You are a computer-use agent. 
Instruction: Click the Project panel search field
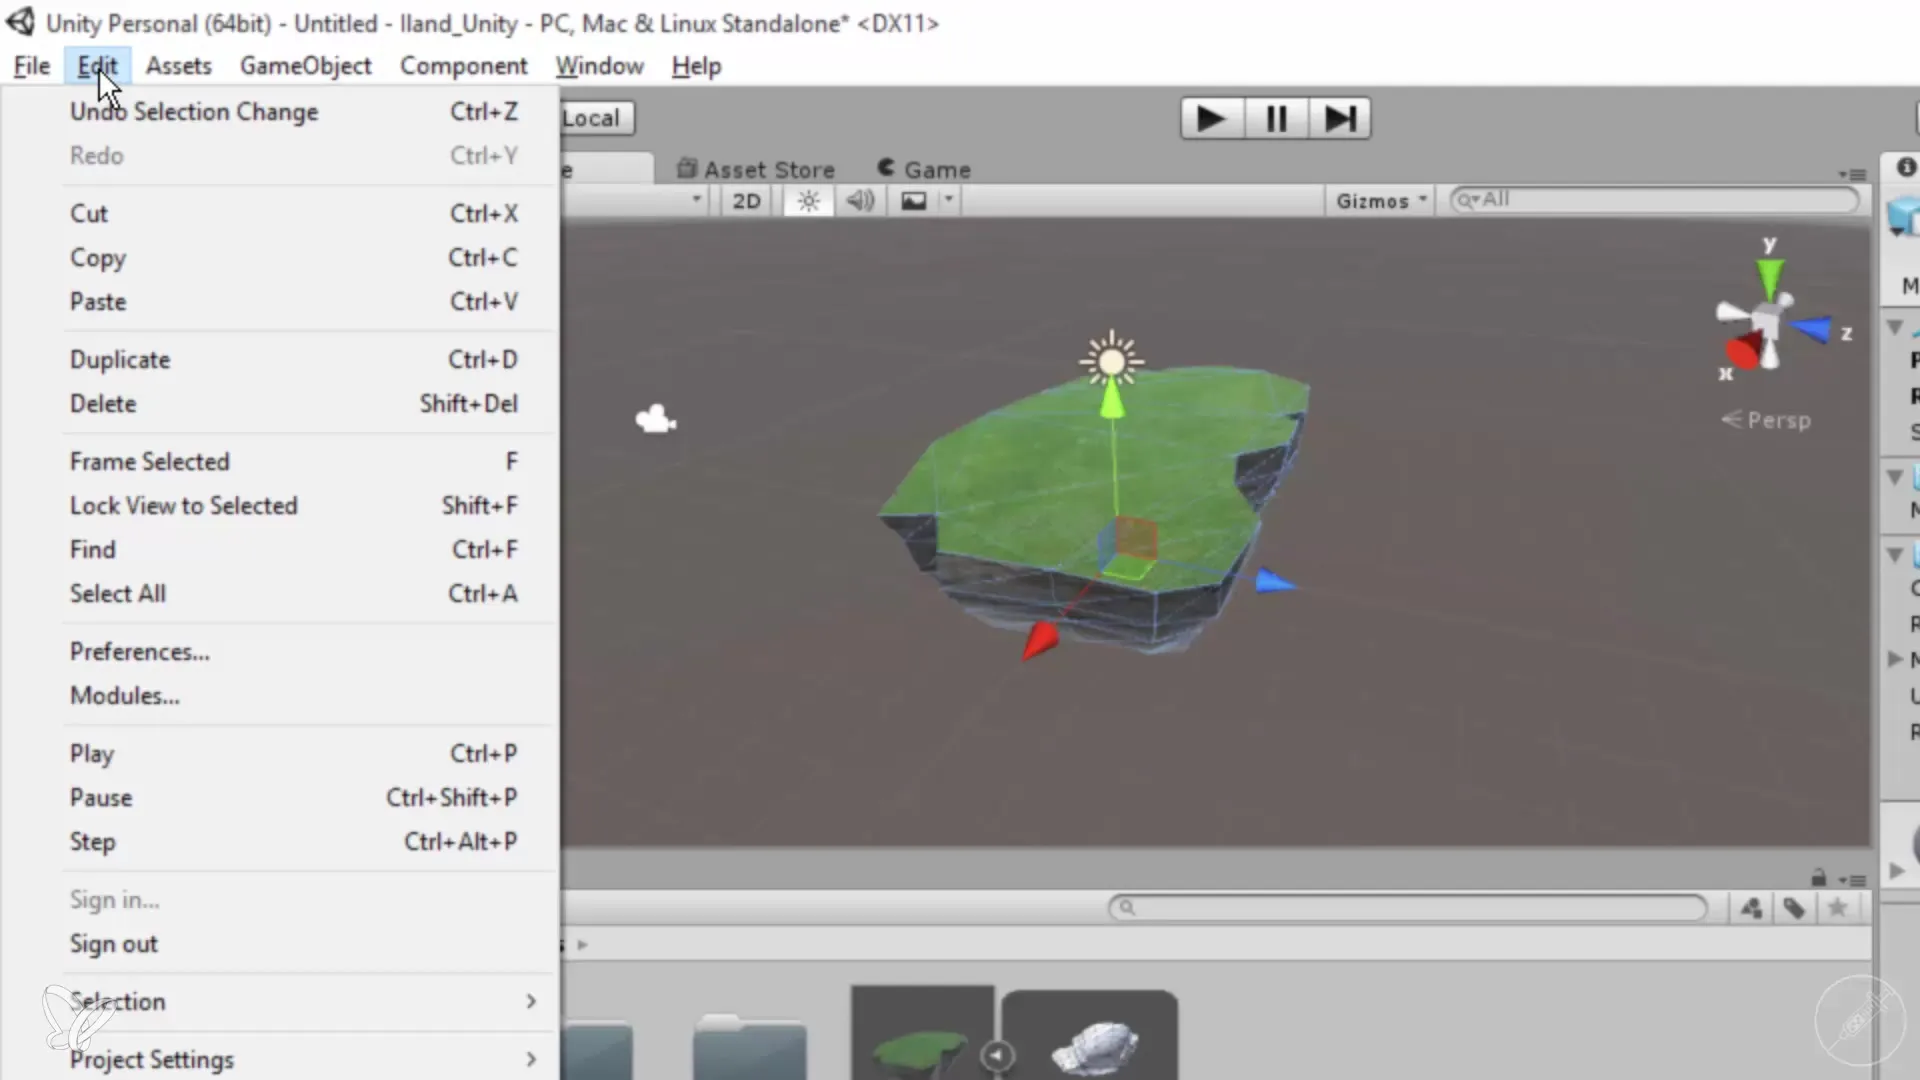1408,908
